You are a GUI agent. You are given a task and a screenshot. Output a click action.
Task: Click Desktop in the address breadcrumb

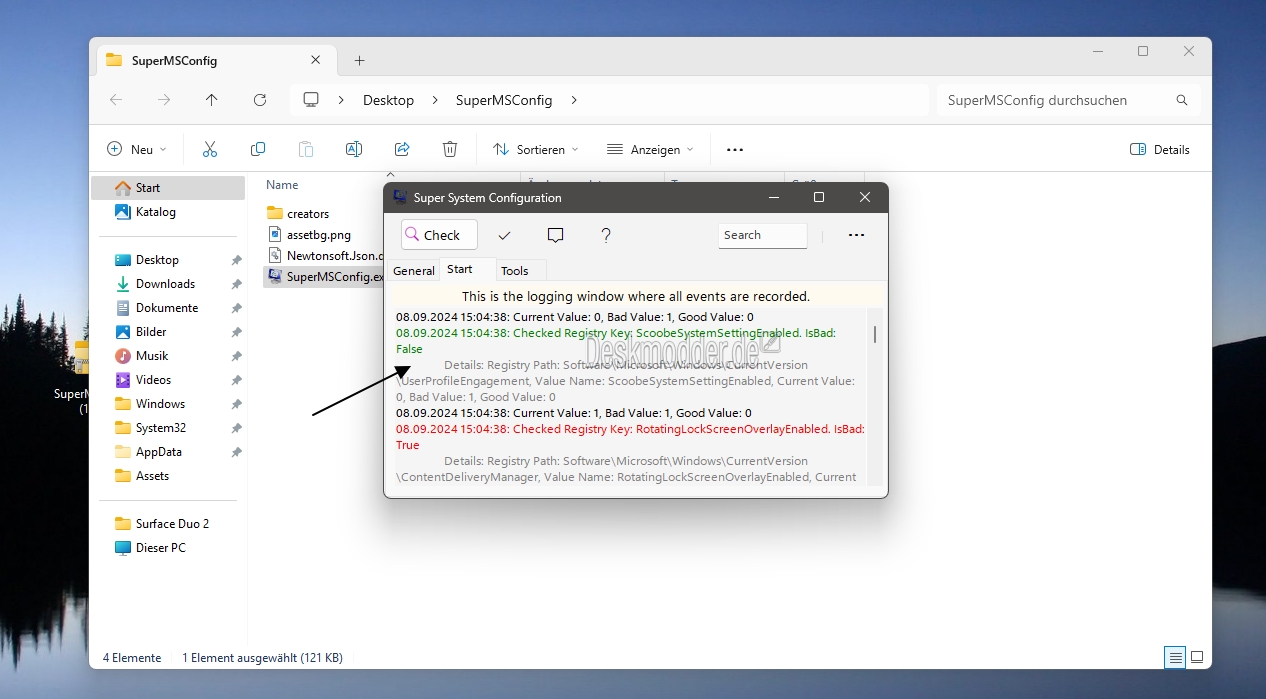(x=388, y=100)
